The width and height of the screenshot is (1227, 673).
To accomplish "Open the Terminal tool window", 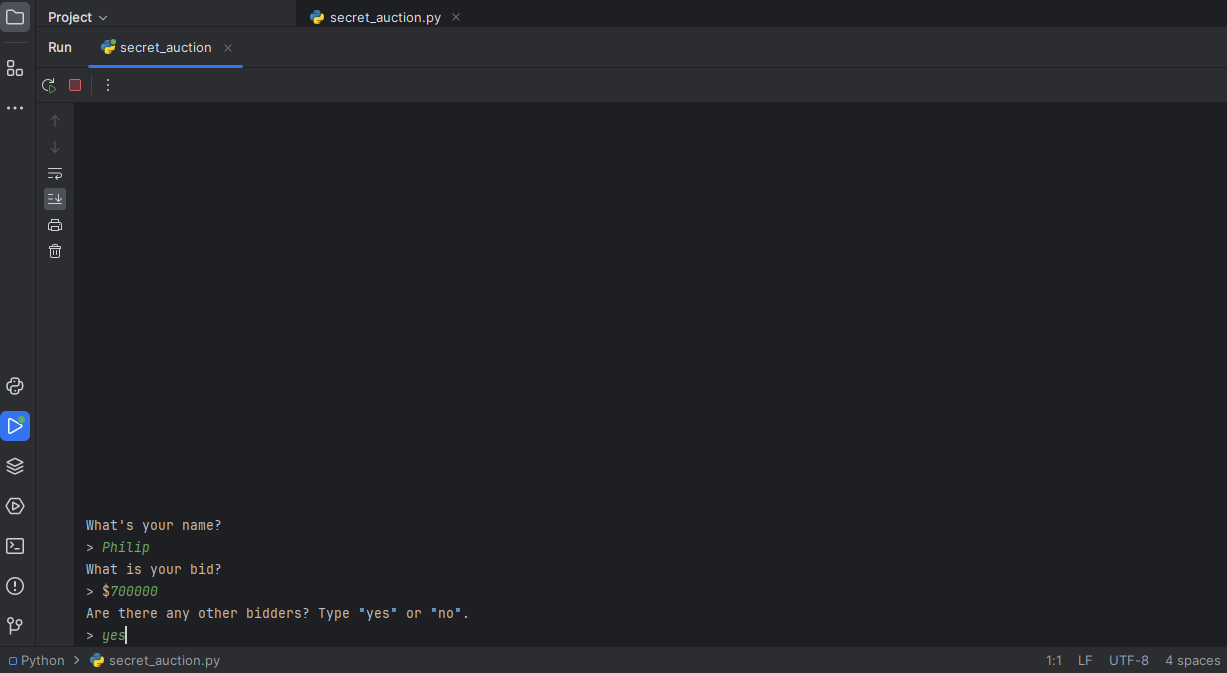I will pyautogui.click(x=15, y=546).
